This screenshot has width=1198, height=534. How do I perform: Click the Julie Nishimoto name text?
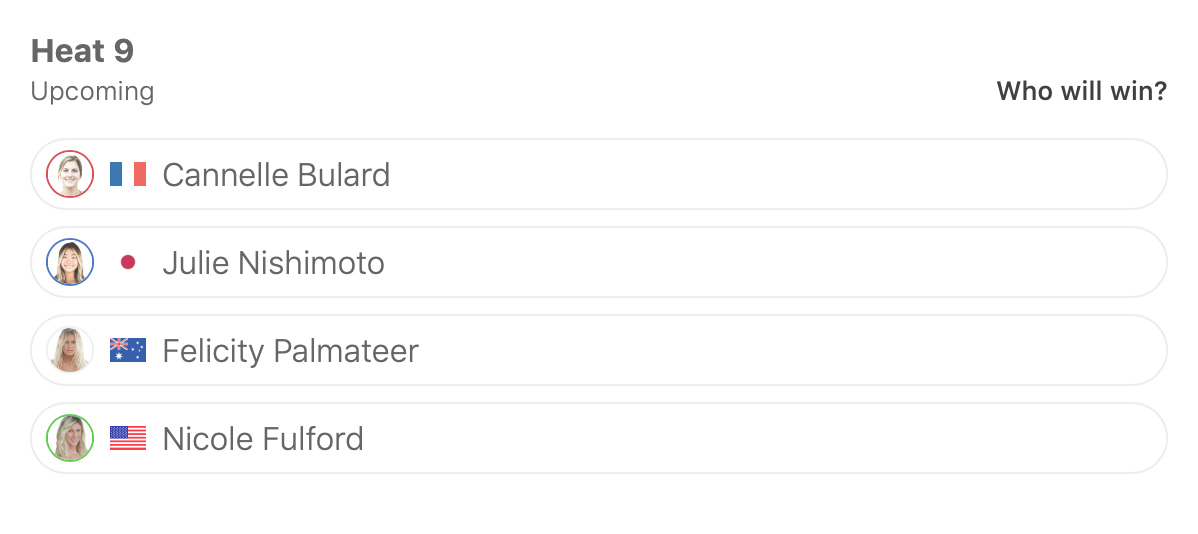click(273, 263)
